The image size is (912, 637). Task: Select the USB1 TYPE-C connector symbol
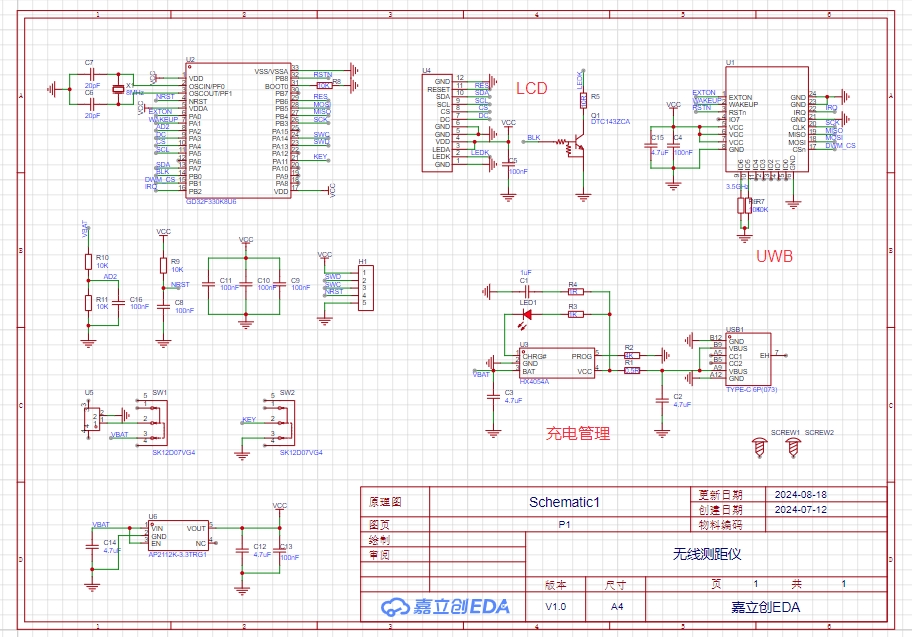[x=749, y=360]
